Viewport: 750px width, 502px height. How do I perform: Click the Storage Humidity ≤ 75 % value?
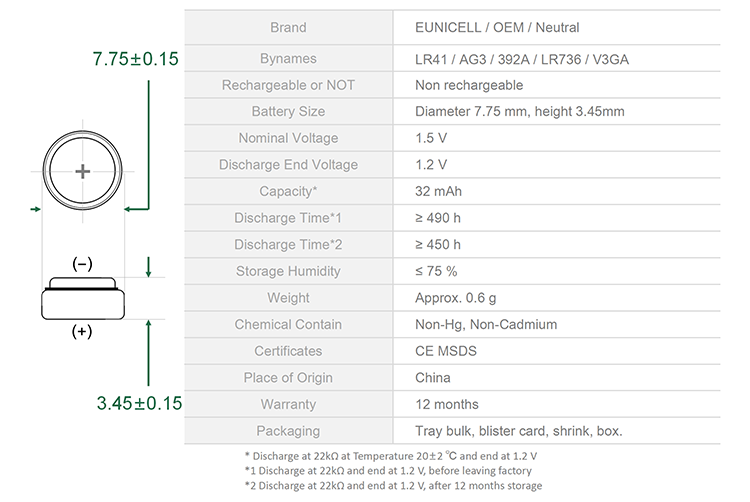click(436, 271)
